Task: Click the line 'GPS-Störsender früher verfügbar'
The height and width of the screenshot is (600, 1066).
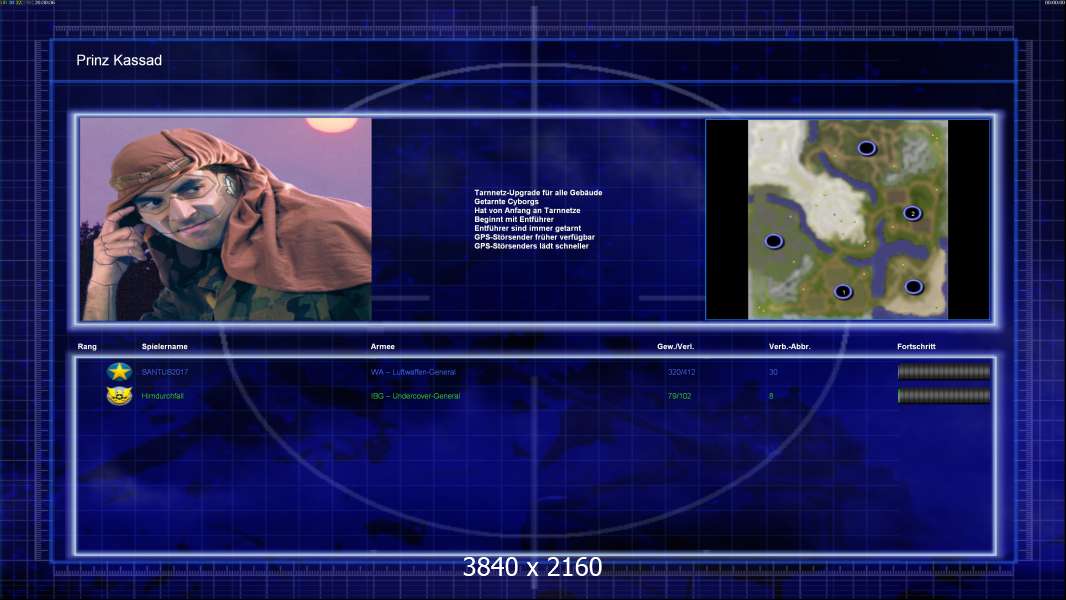Action: point(534,237)
